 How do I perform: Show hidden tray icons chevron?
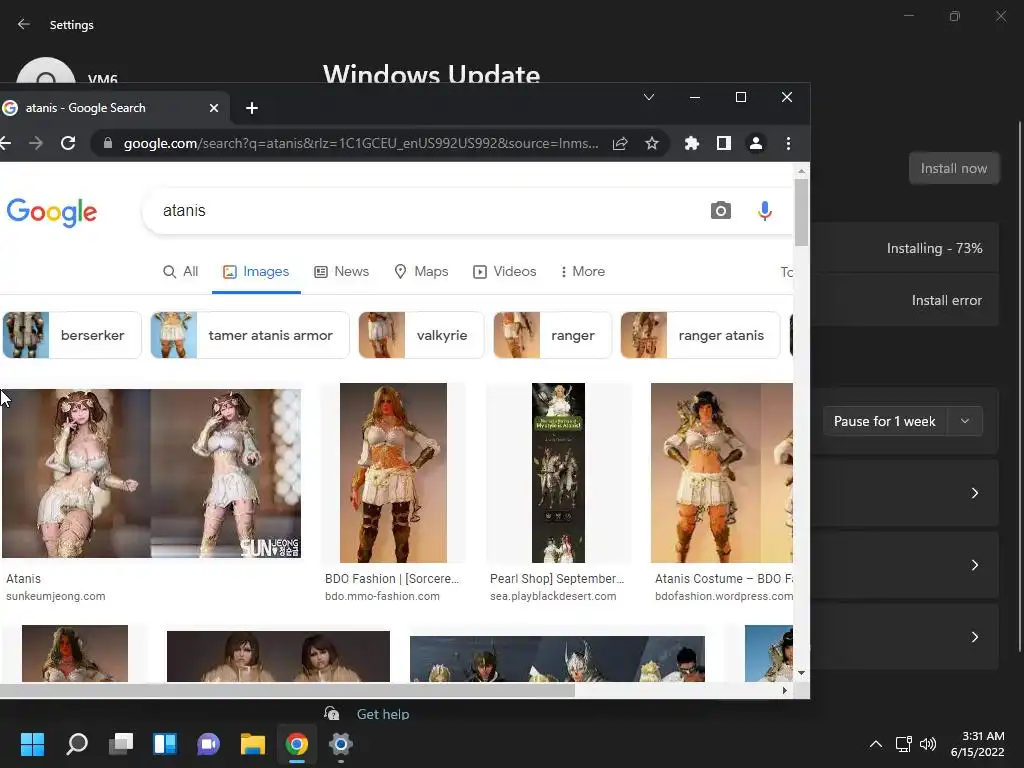876,744
